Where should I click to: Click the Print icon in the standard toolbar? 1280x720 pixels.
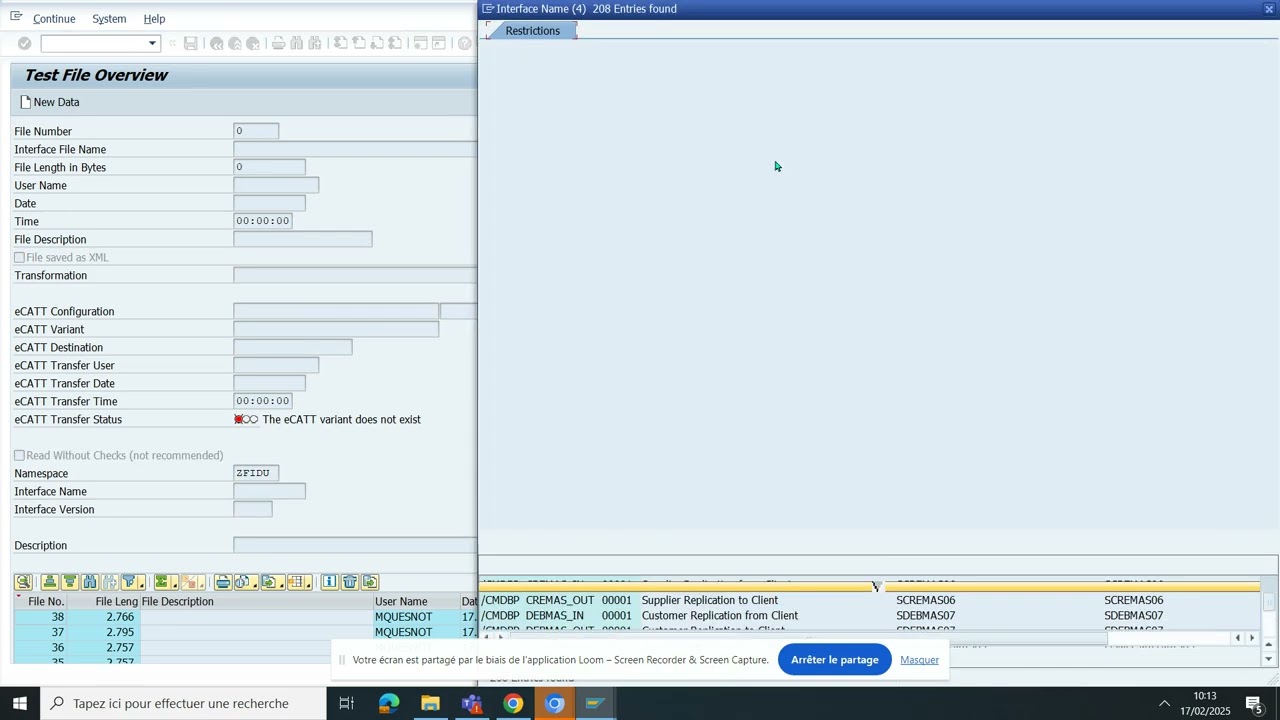[279, 43]
